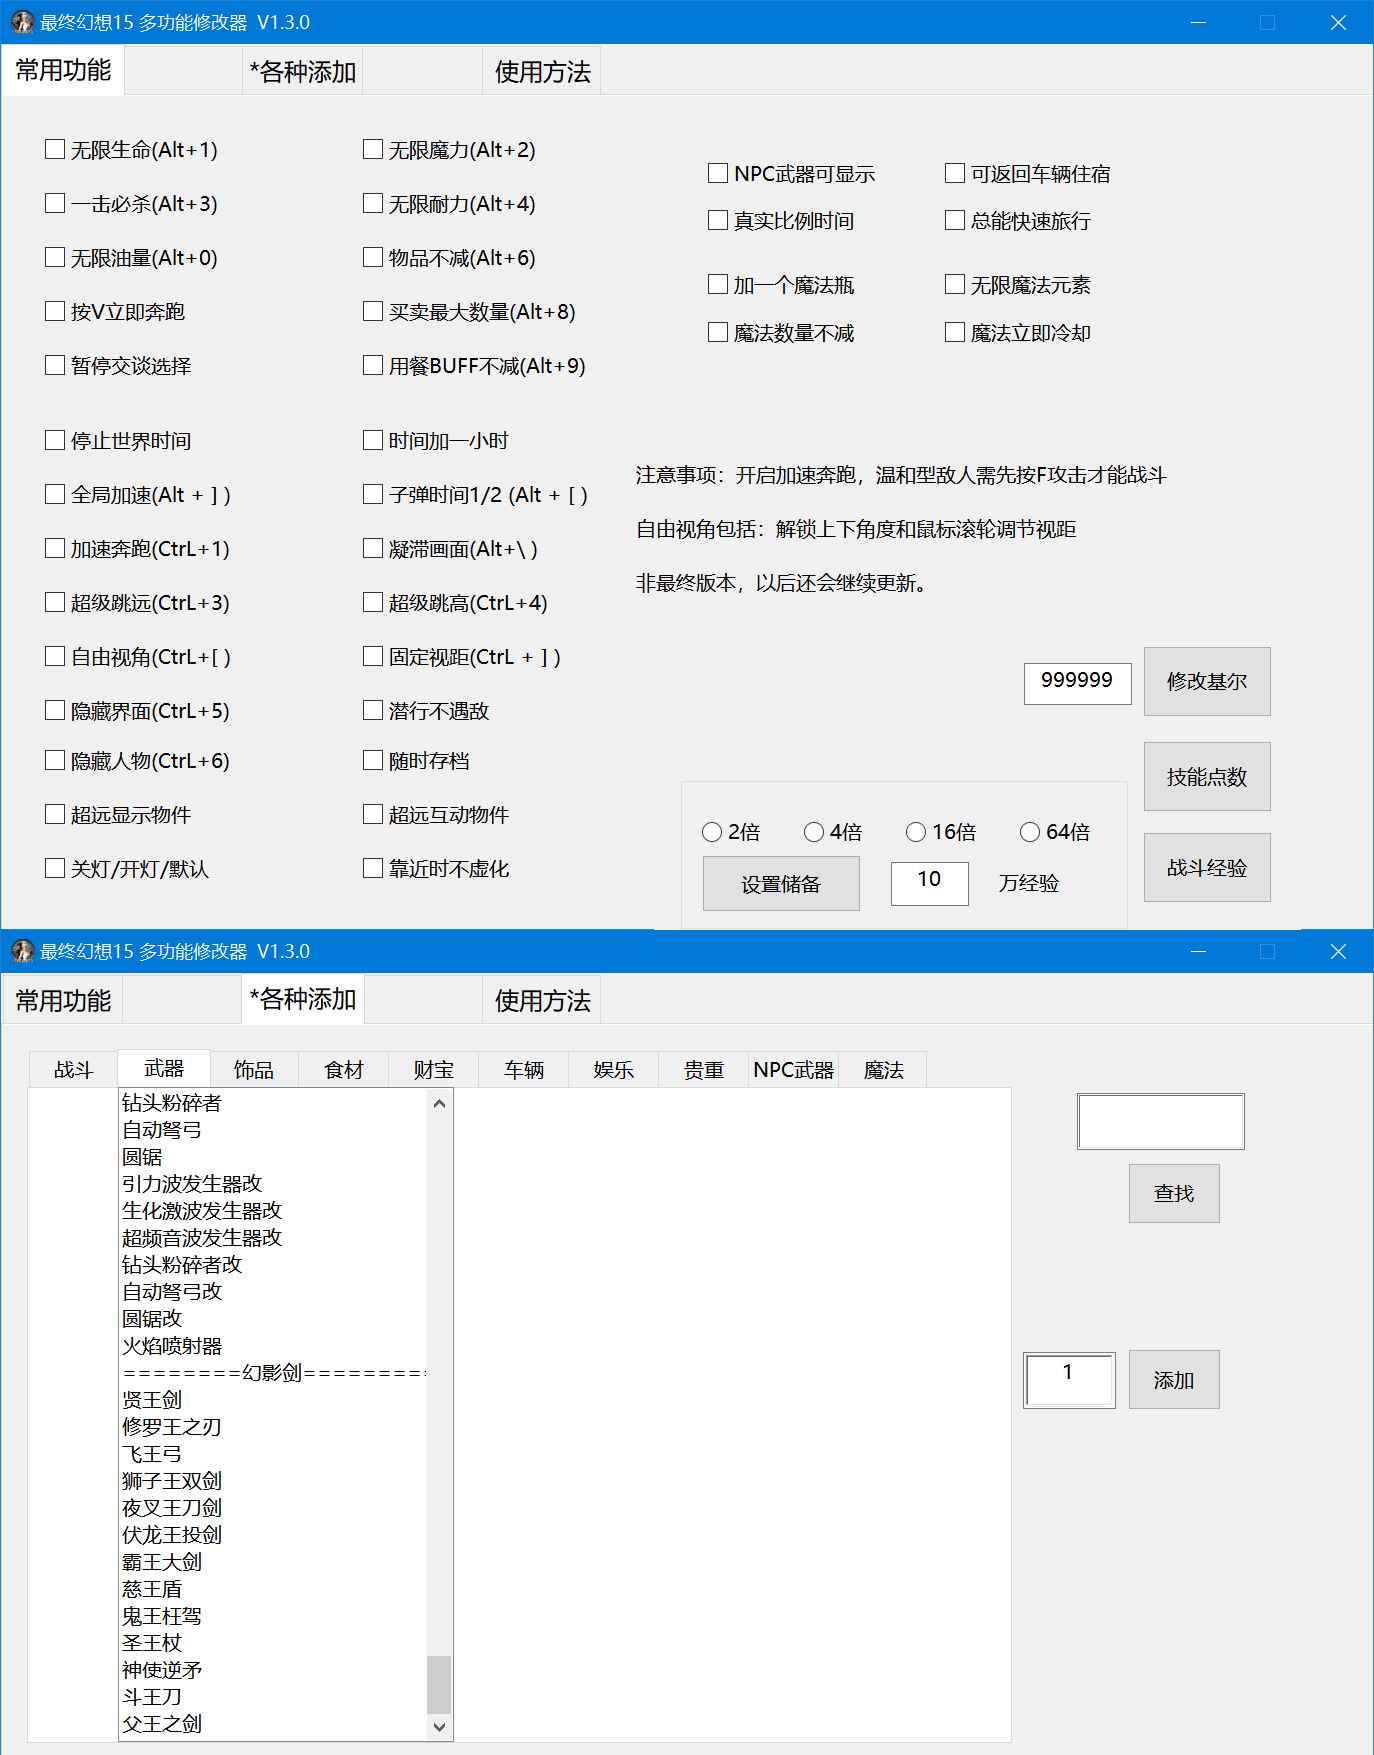Select the 16倍 radio button
Viewport: 1374px width, 1755px height.
pos(915,832)
